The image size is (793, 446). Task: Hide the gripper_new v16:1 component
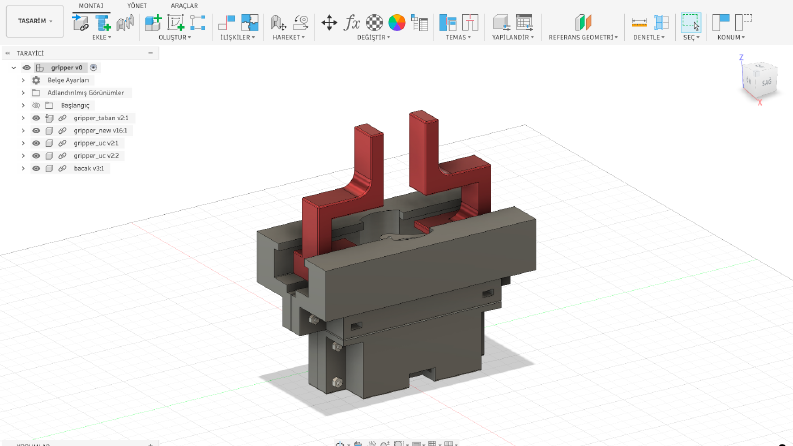36,130
